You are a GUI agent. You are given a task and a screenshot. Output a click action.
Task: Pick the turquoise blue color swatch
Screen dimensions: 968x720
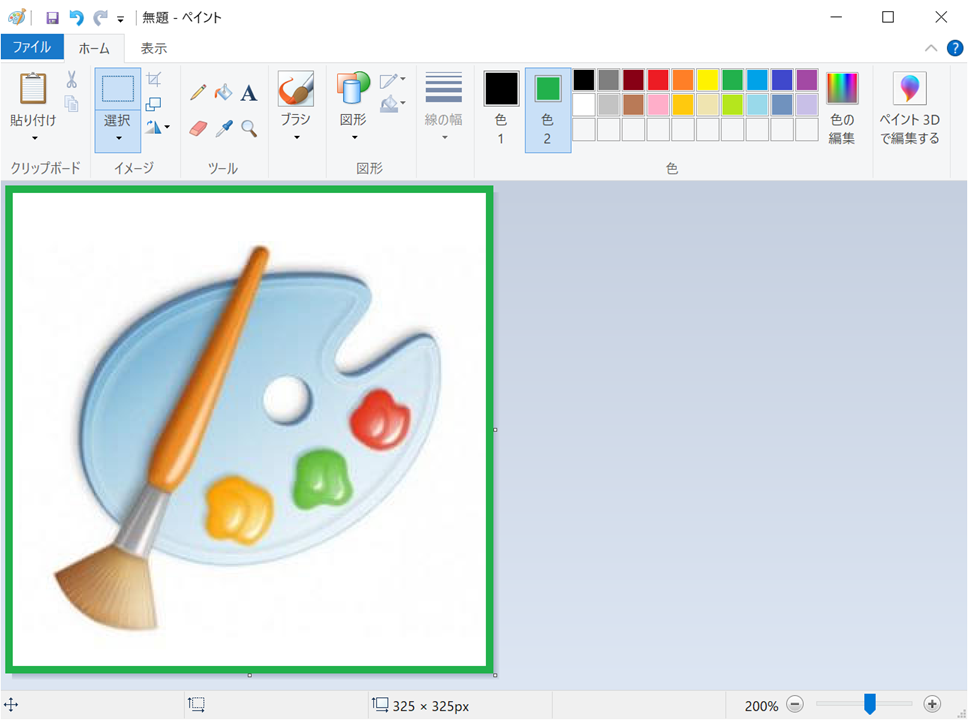coord(757,80)
